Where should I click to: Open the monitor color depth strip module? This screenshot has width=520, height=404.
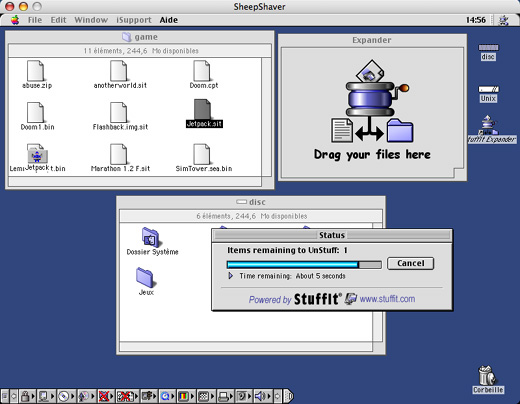tap(186, 396)
